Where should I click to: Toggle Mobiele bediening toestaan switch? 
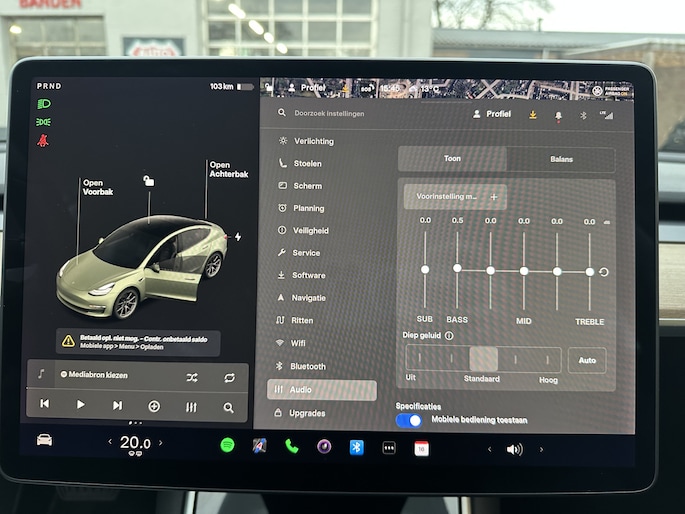click(409, 421)
